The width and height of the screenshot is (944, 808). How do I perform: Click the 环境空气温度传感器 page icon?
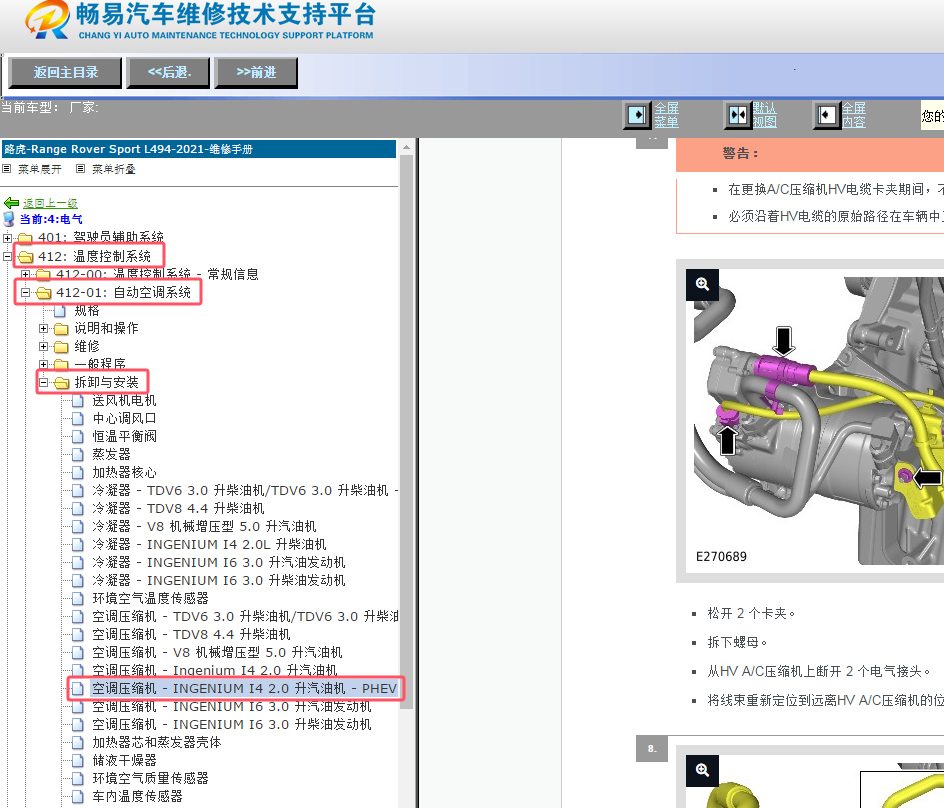click(78, 598)
